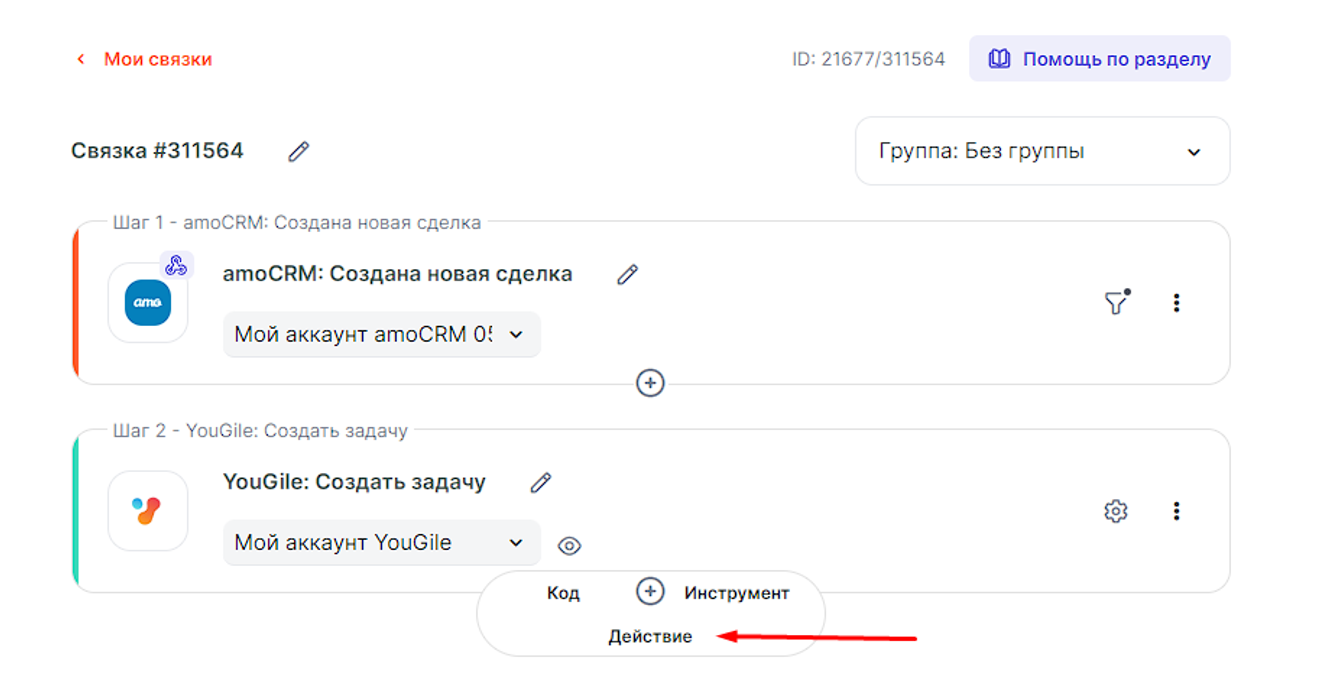Open gear settings for YouGile step
Image resolution: width=1320 pixels, height=690 pixels.
coord(1115,512)
